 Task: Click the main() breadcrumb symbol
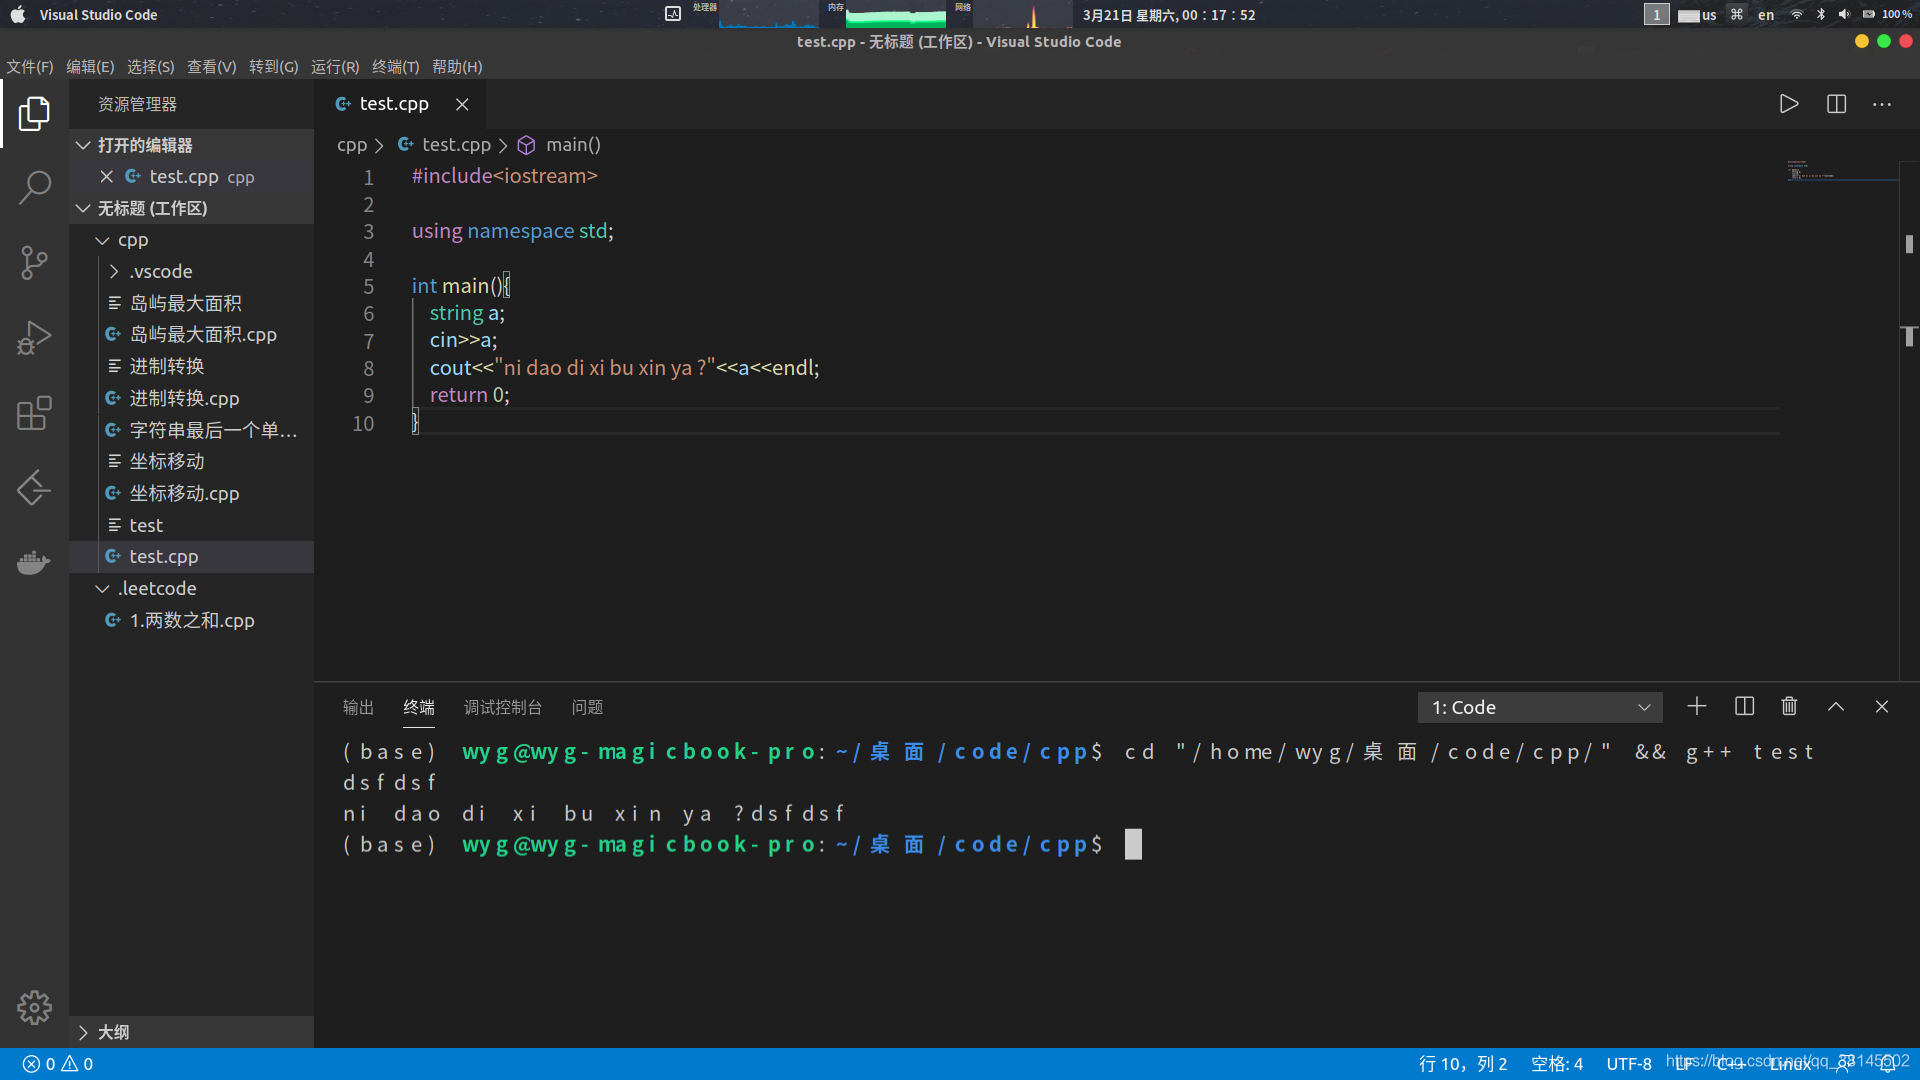pos(560,145)
